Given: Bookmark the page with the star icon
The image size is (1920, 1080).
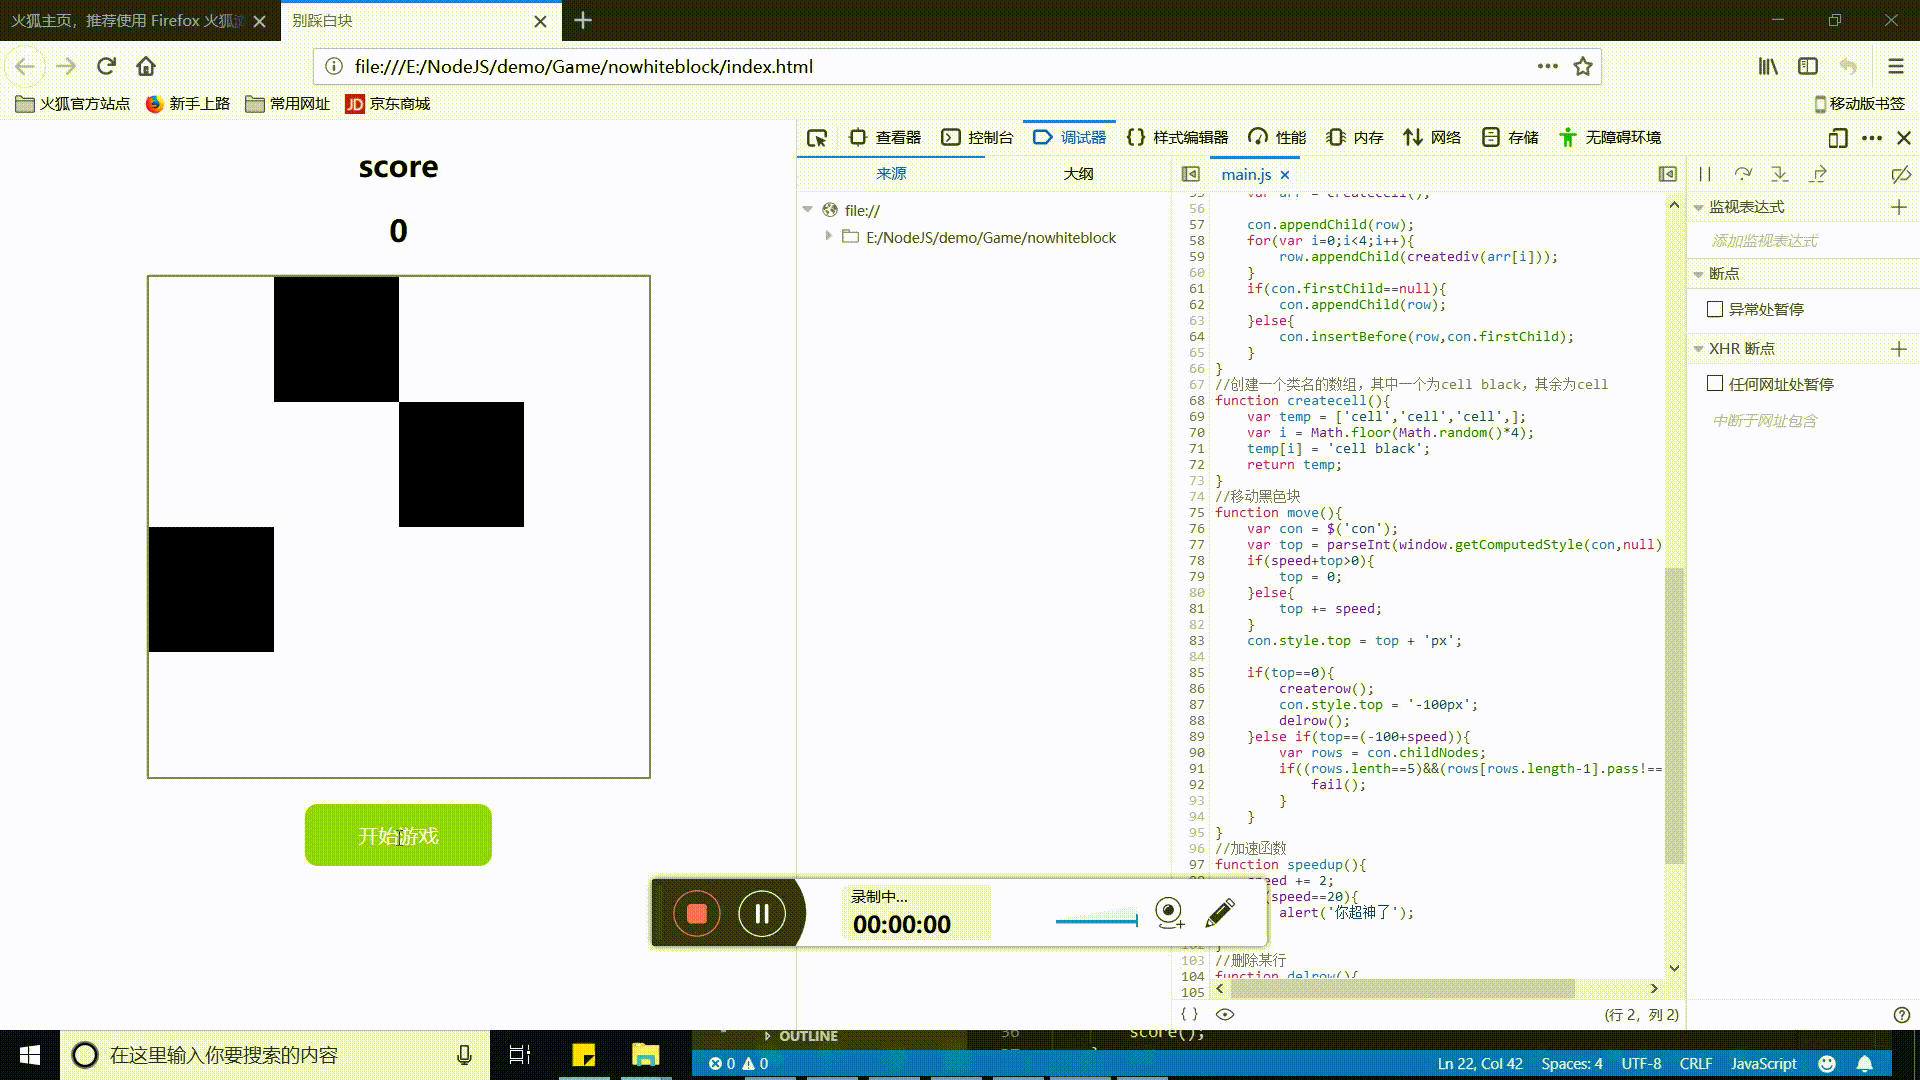Looking at the screenshot, I should [x=1583, y=67].
